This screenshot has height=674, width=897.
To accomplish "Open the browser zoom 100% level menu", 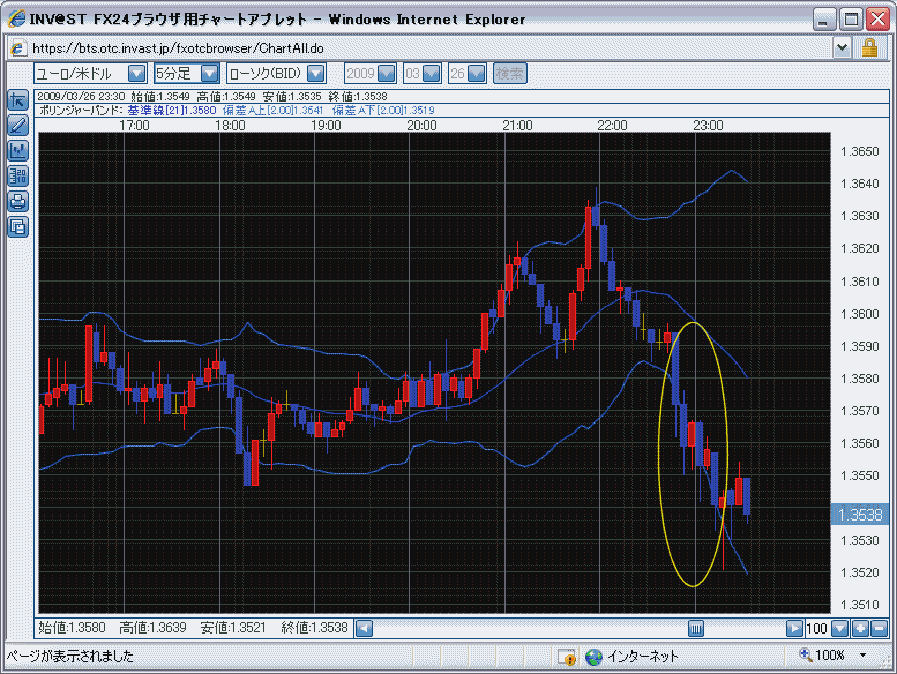I will [x=863, y=656].
